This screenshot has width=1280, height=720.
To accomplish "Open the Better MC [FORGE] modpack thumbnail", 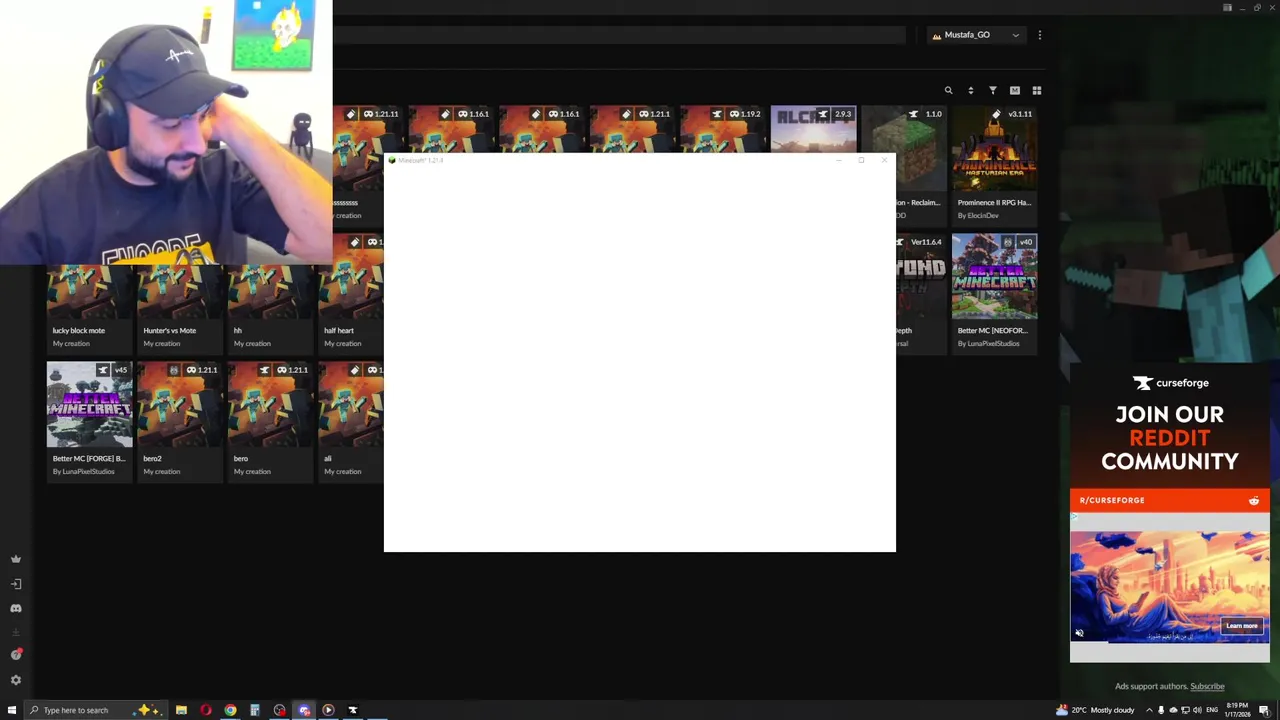I will [x=89, y=405].
